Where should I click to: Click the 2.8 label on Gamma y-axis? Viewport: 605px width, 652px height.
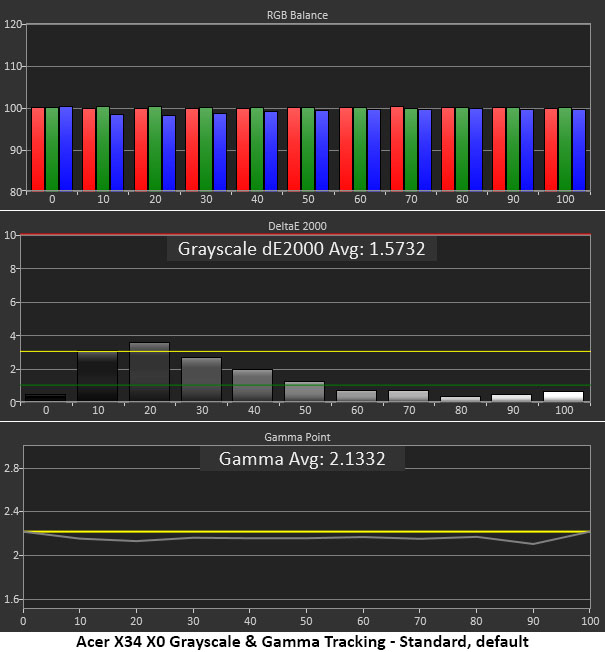(x=12, y=469)
